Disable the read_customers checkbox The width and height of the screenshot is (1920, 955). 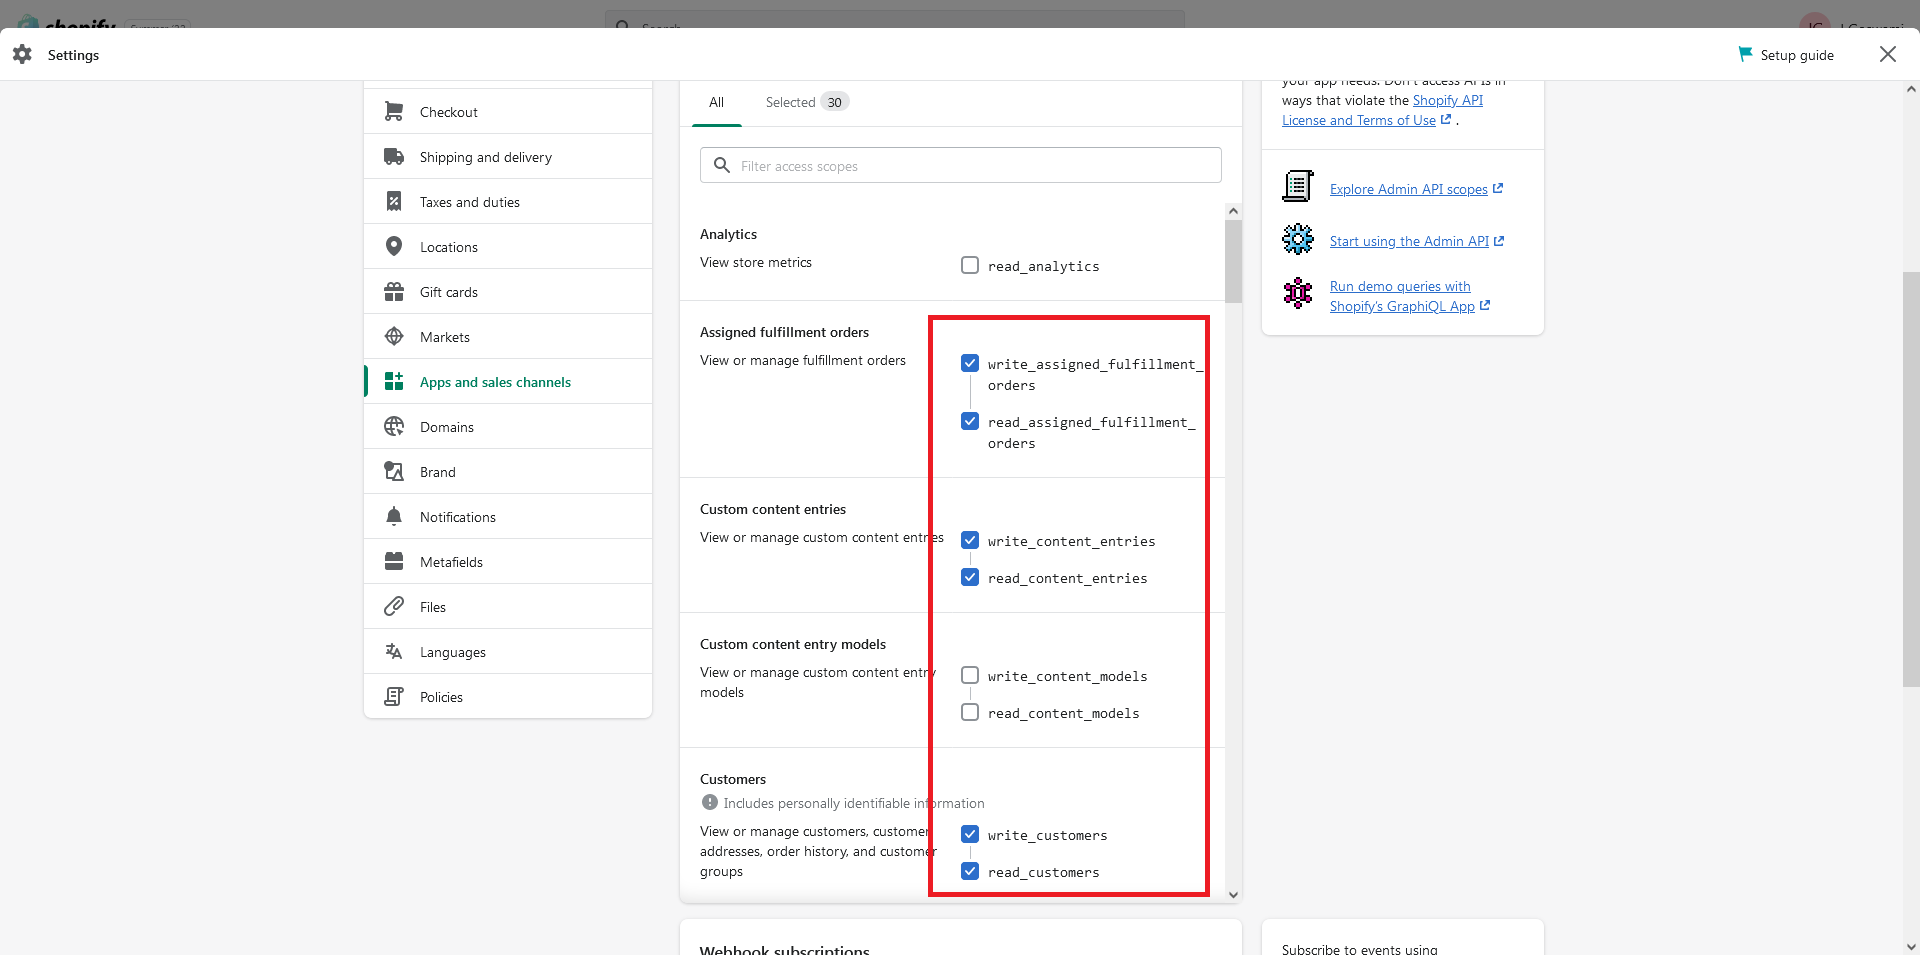pos(970,871)
